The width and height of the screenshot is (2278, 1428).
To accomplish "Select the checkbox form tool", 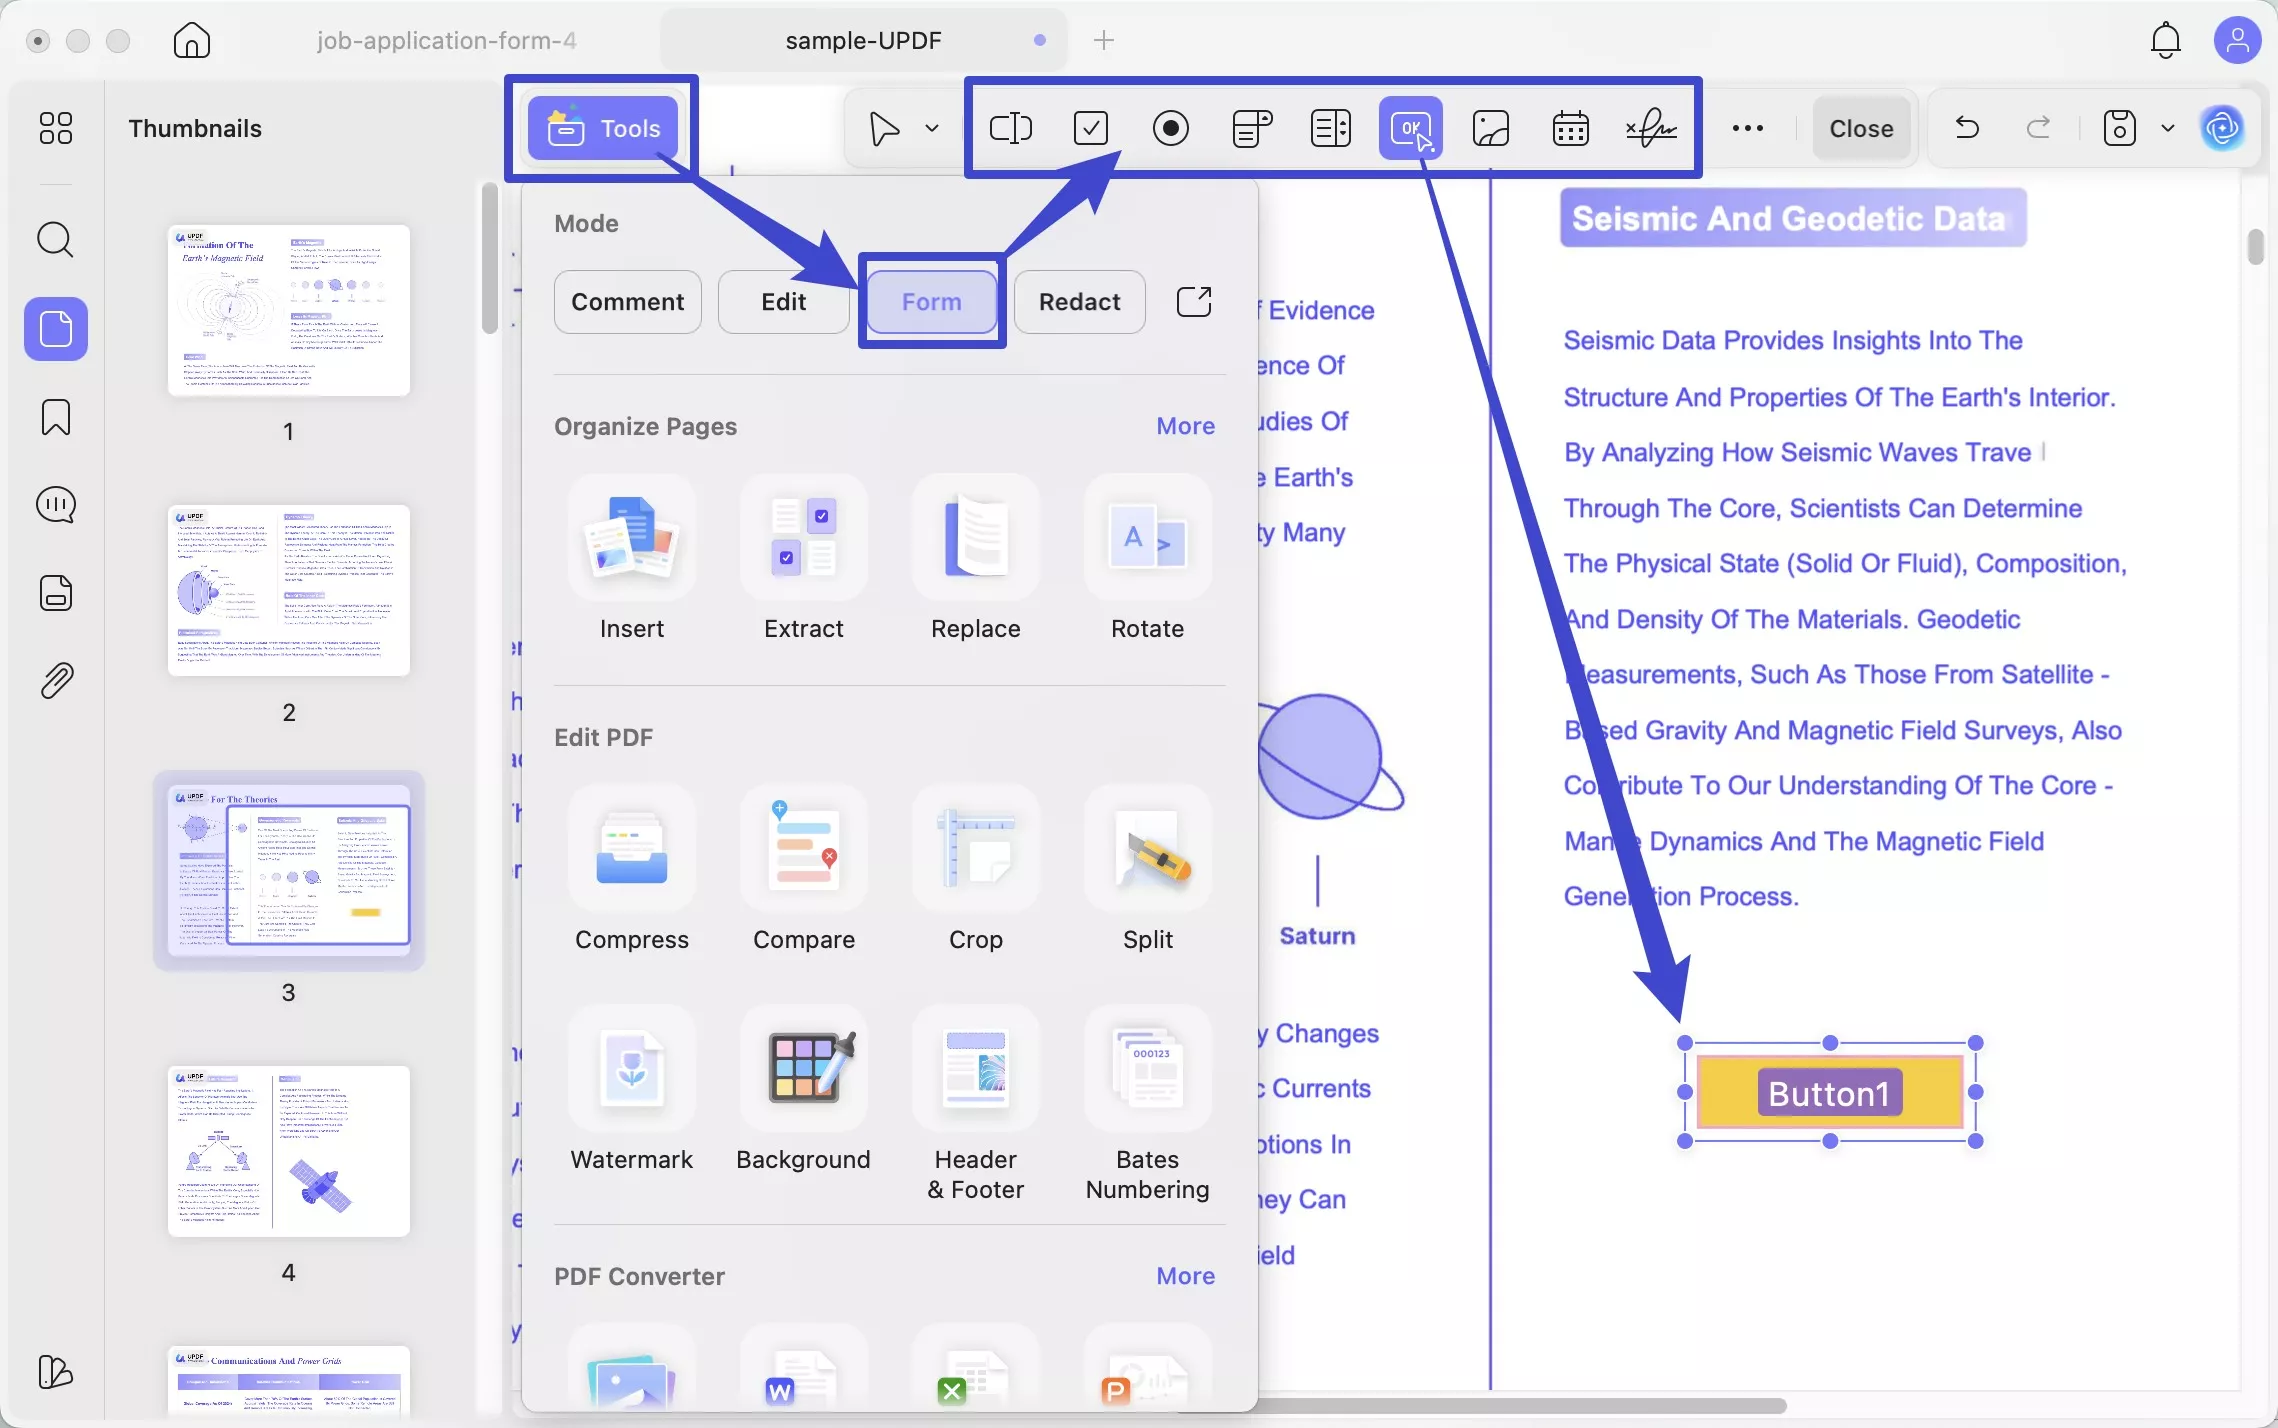I will click(x=1090, y=128).
